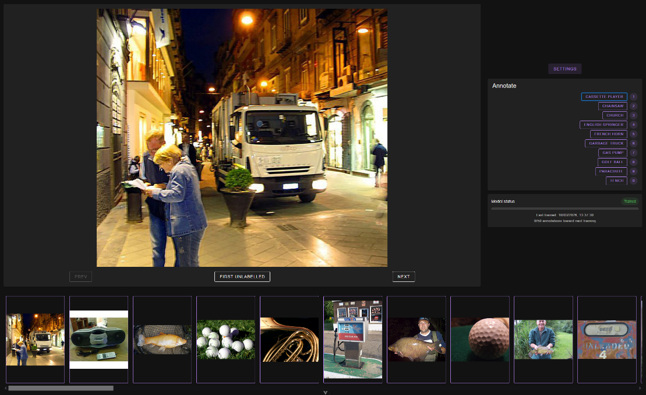646x395 pixels.
Task: Open the Settings button
Action: [x=564, y=69]
